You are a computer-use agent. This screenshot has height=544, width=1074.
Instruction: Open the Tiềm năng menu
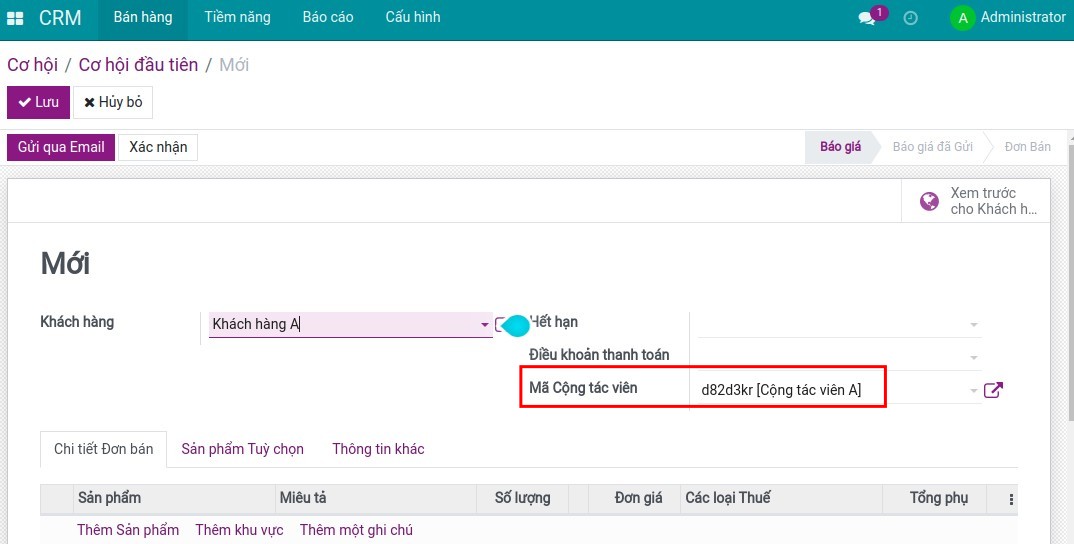click(x=237, y=17)
